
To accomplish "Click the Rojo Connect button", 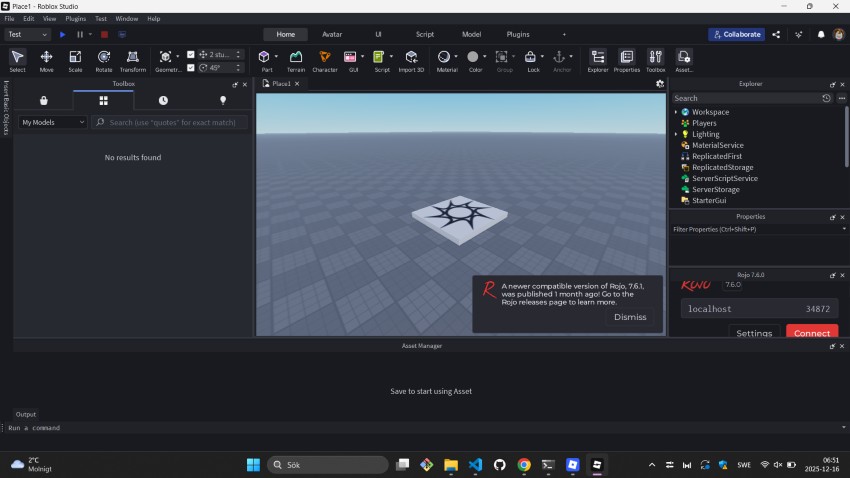I will click(x=812, y=333).
